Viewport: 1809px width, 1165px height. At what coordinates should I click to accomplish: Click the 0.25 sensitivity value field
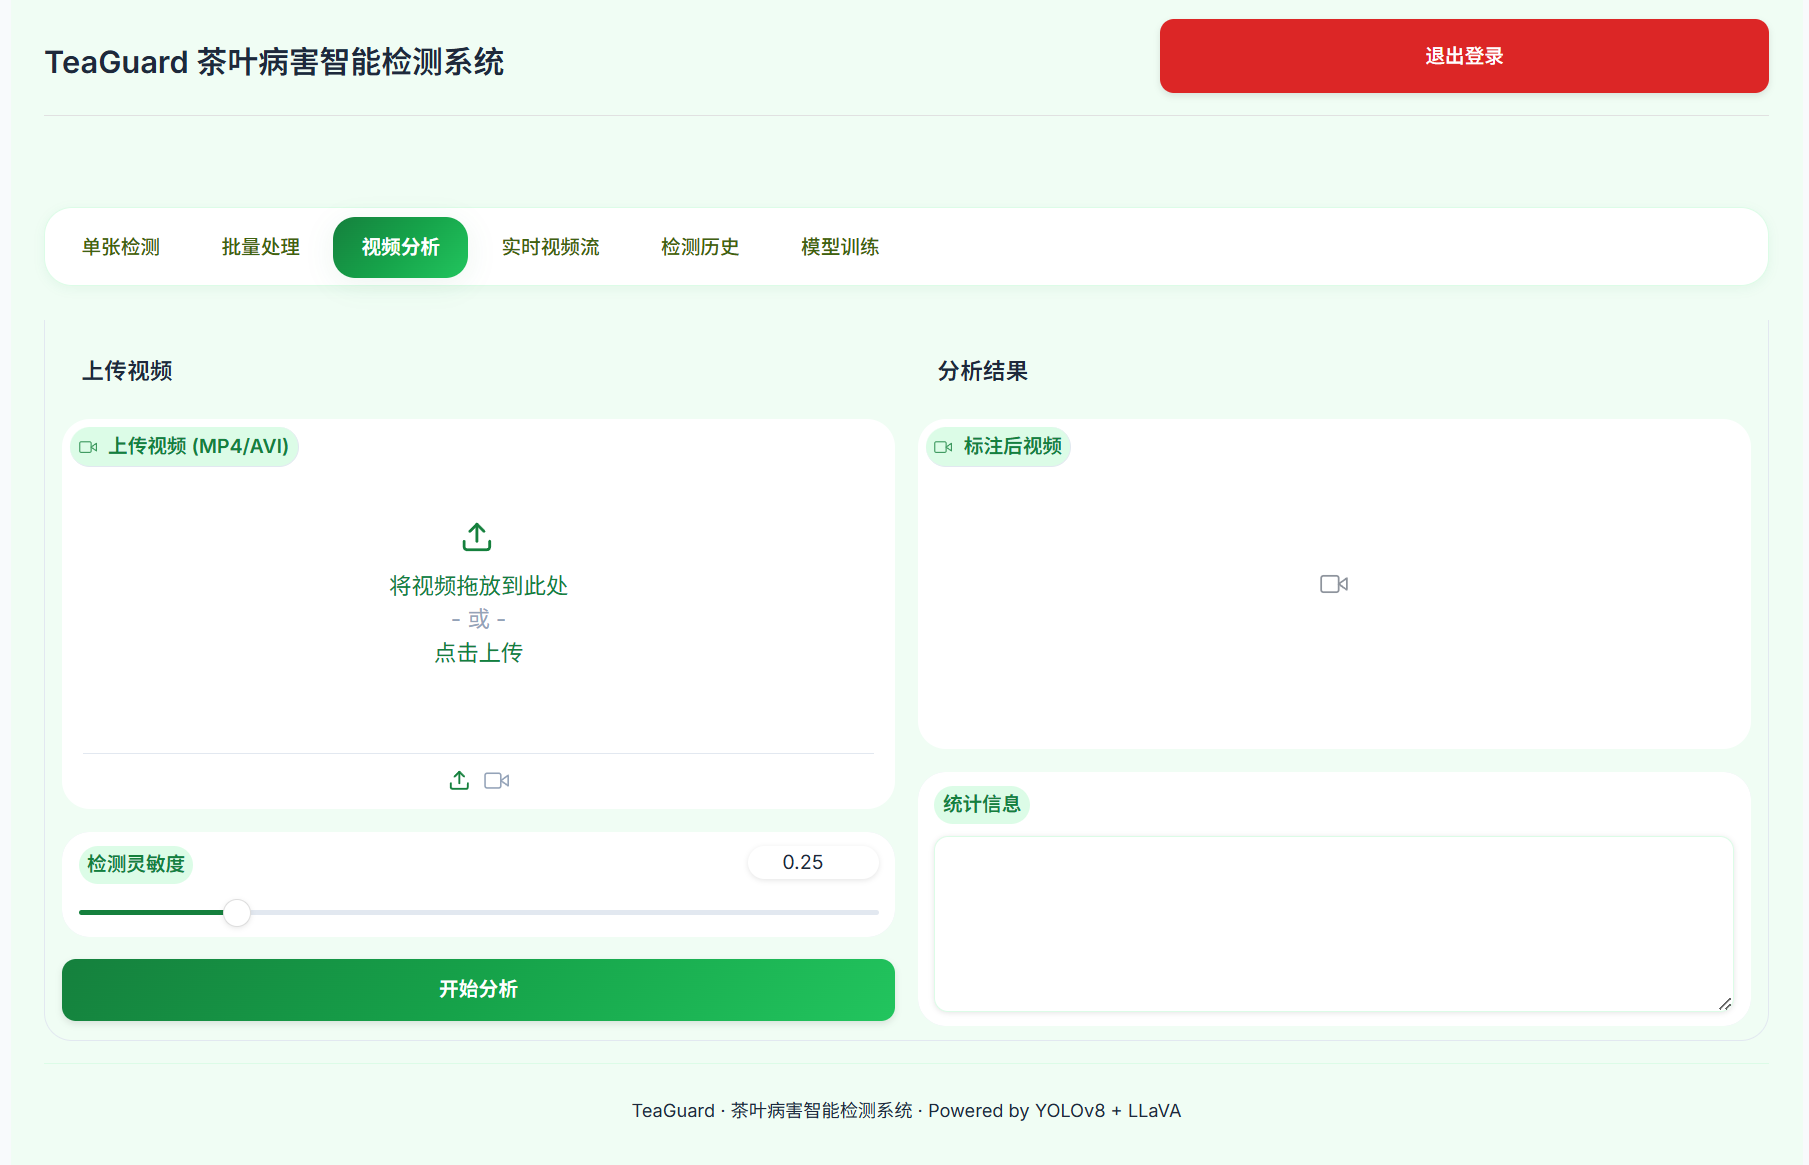813,862
